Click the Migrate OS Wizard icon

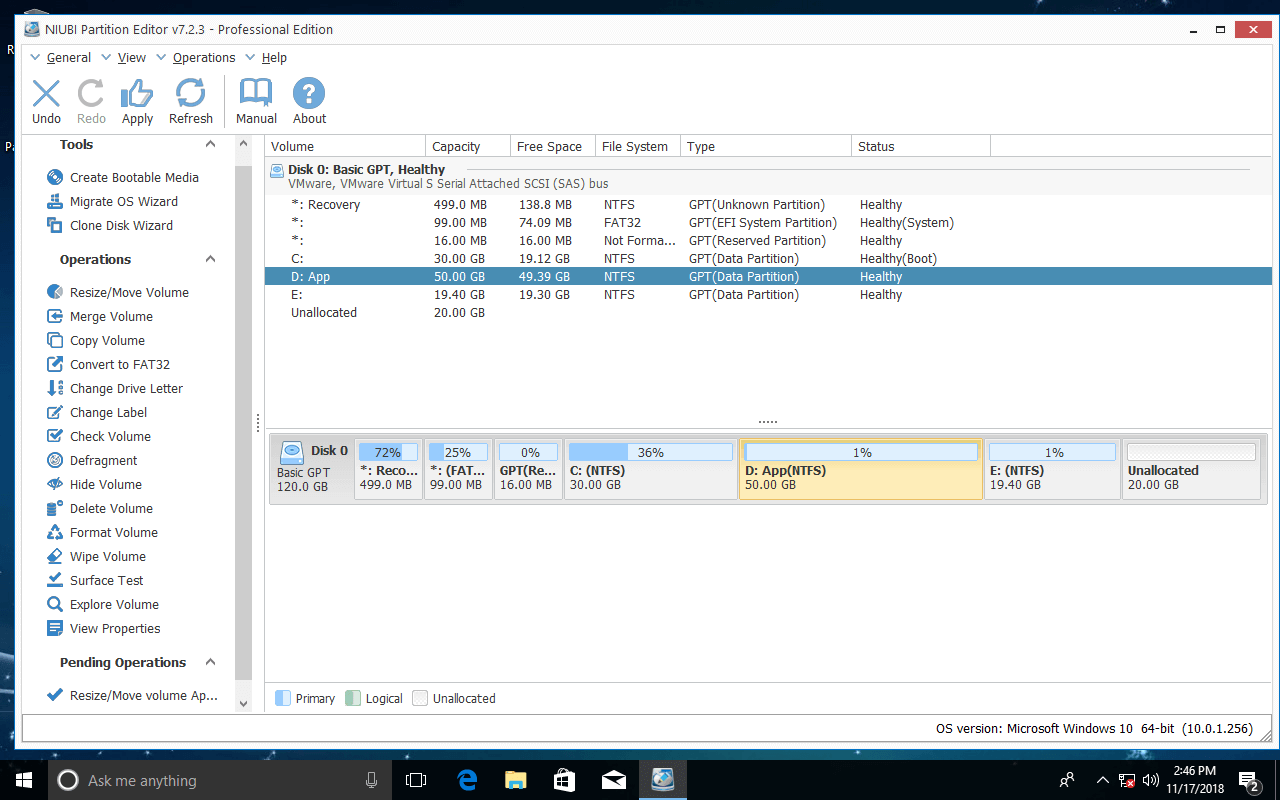point(55,201)
